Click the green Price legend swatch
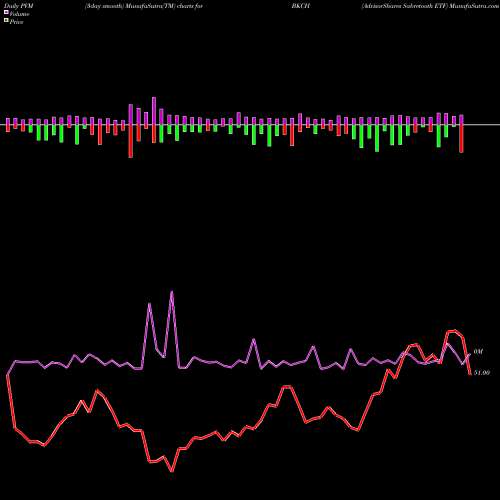Screen dimensions: 500x500 tap(6, 21)
